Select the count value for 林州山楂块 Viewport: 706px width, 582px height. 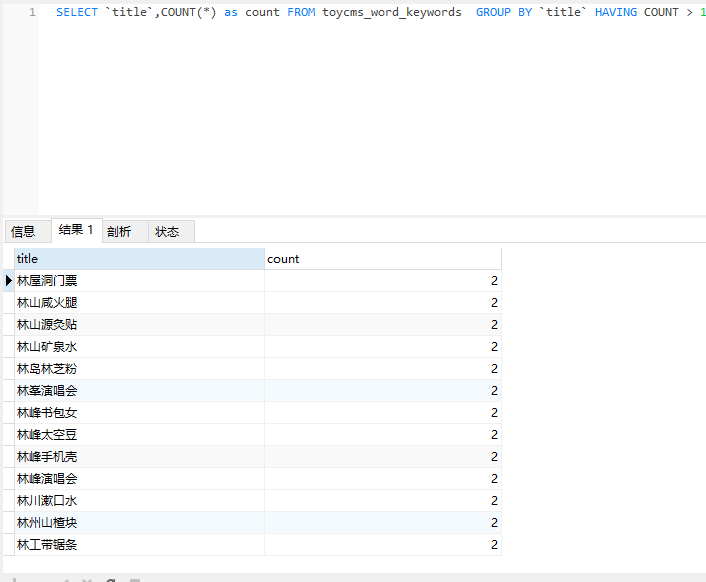pyautogui.click(x=383, y=523)
